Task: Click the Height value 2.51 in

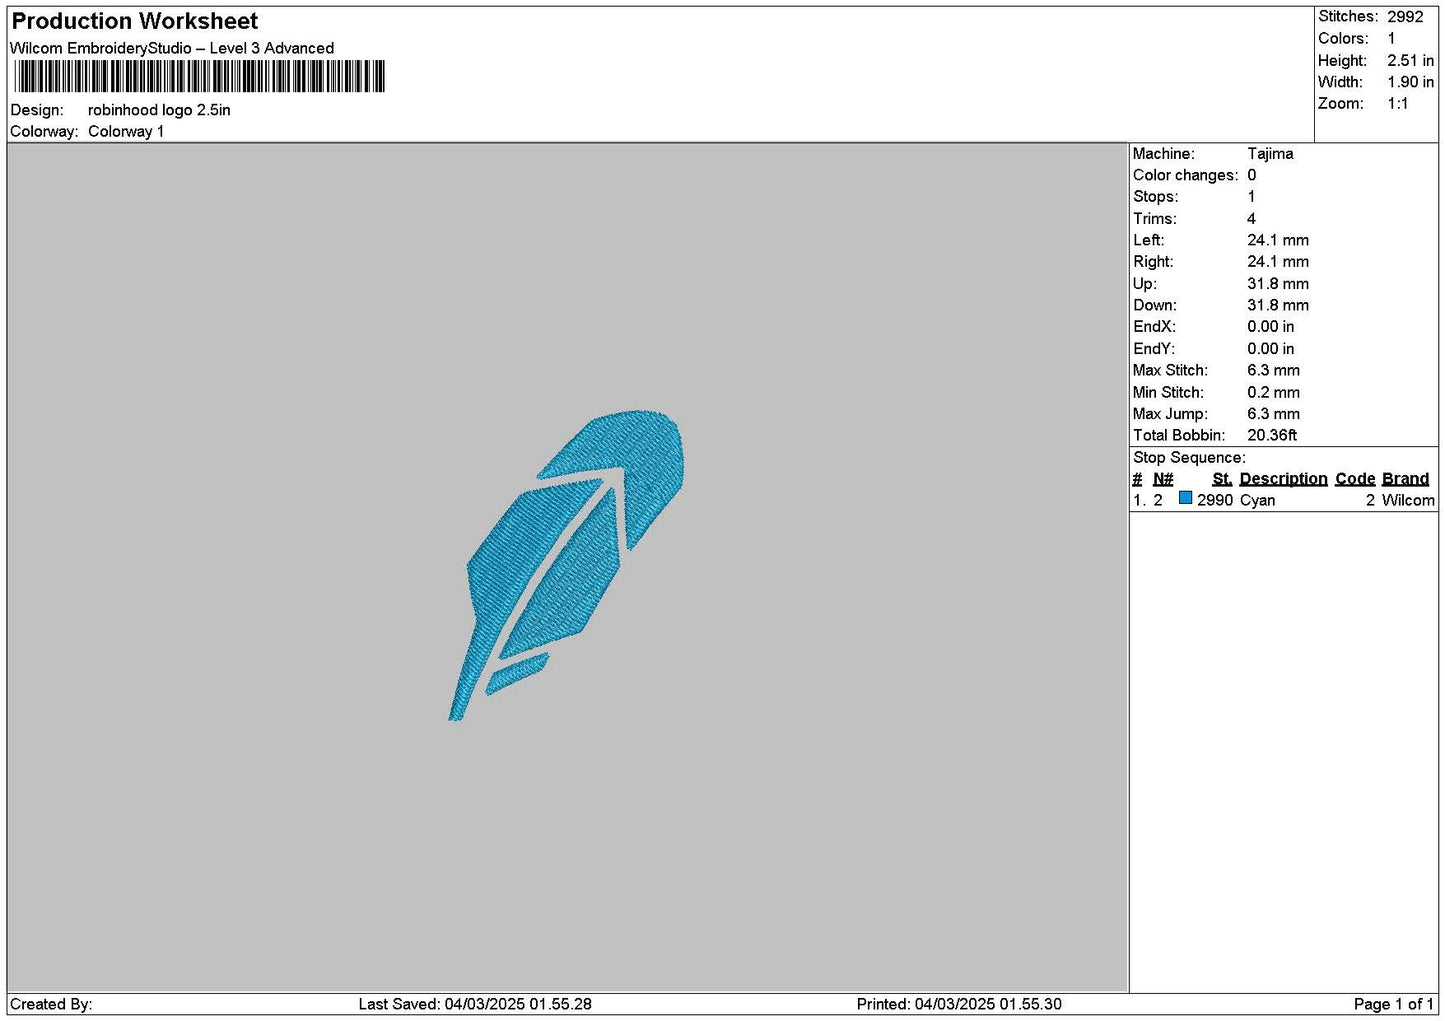Action: click(x=1410, y=60)
